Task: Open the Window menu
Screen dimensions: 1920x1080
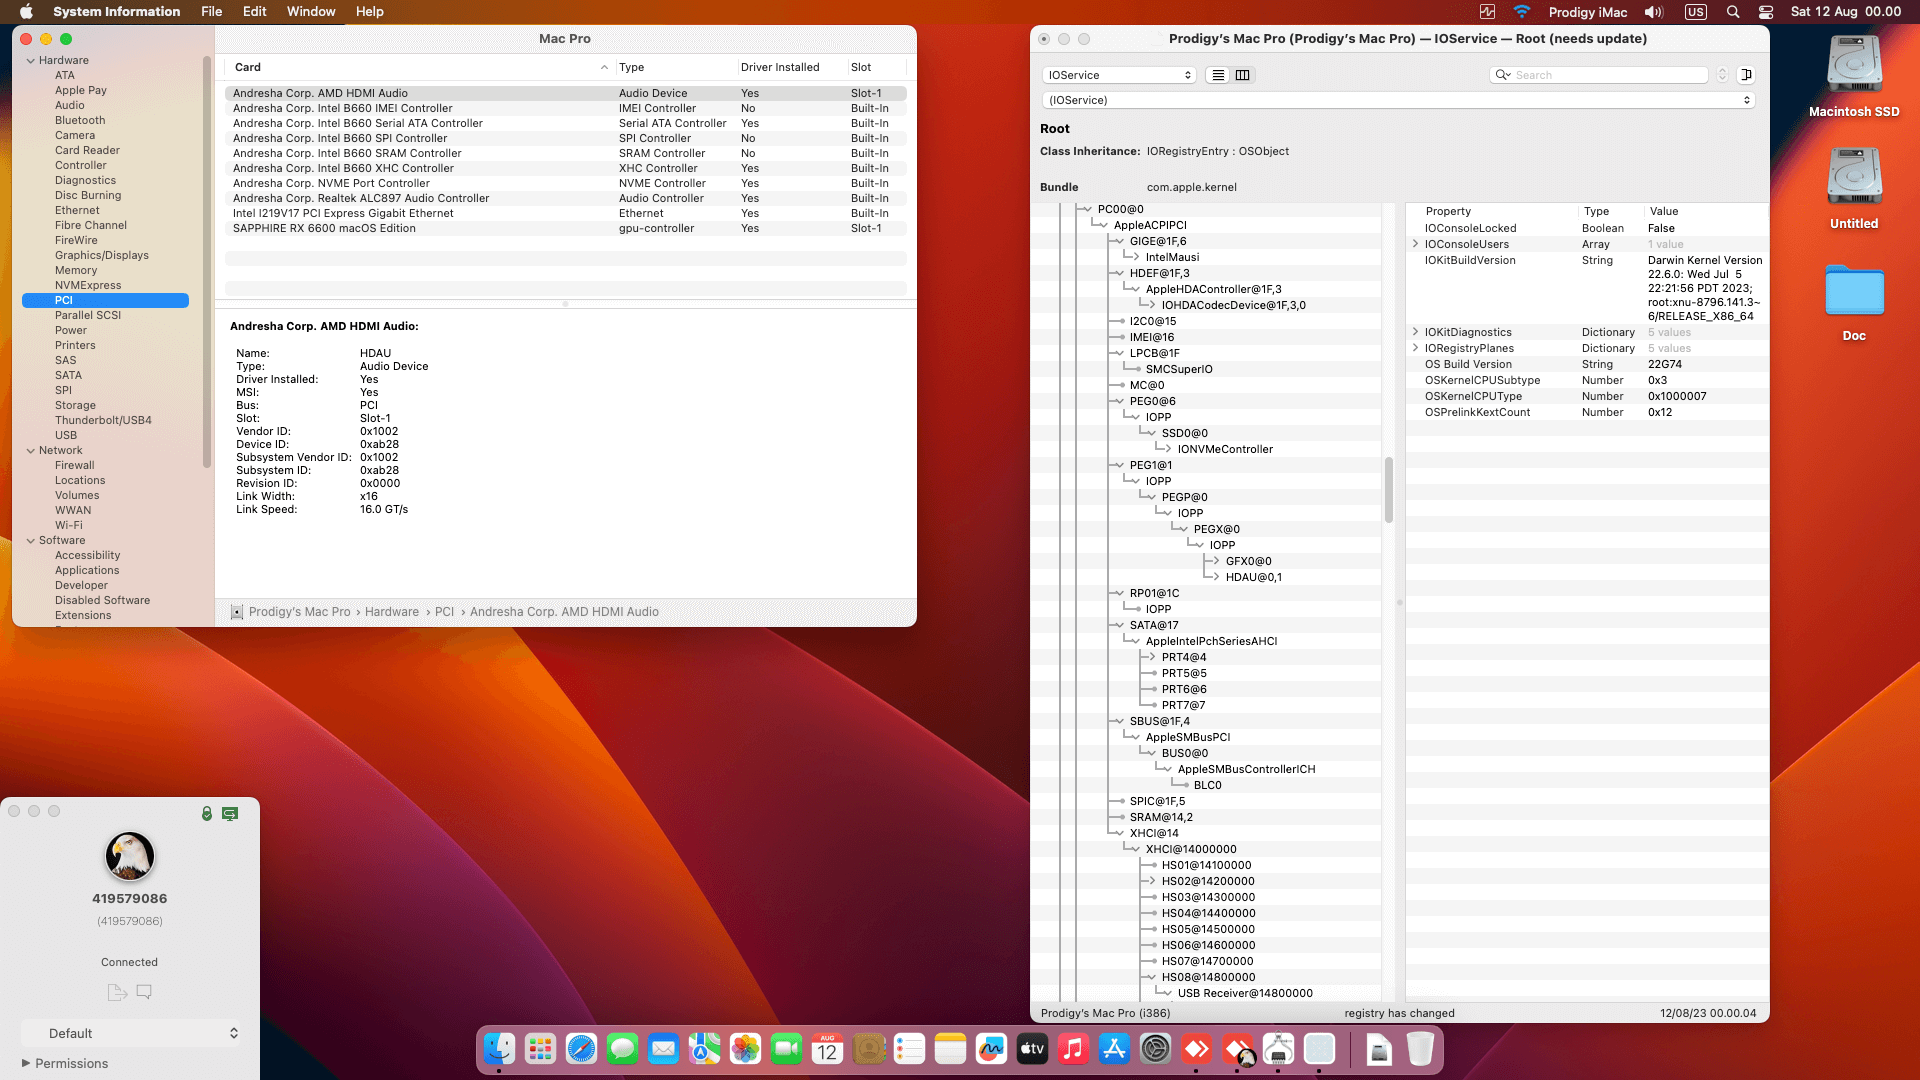Action: click(311, 12)
